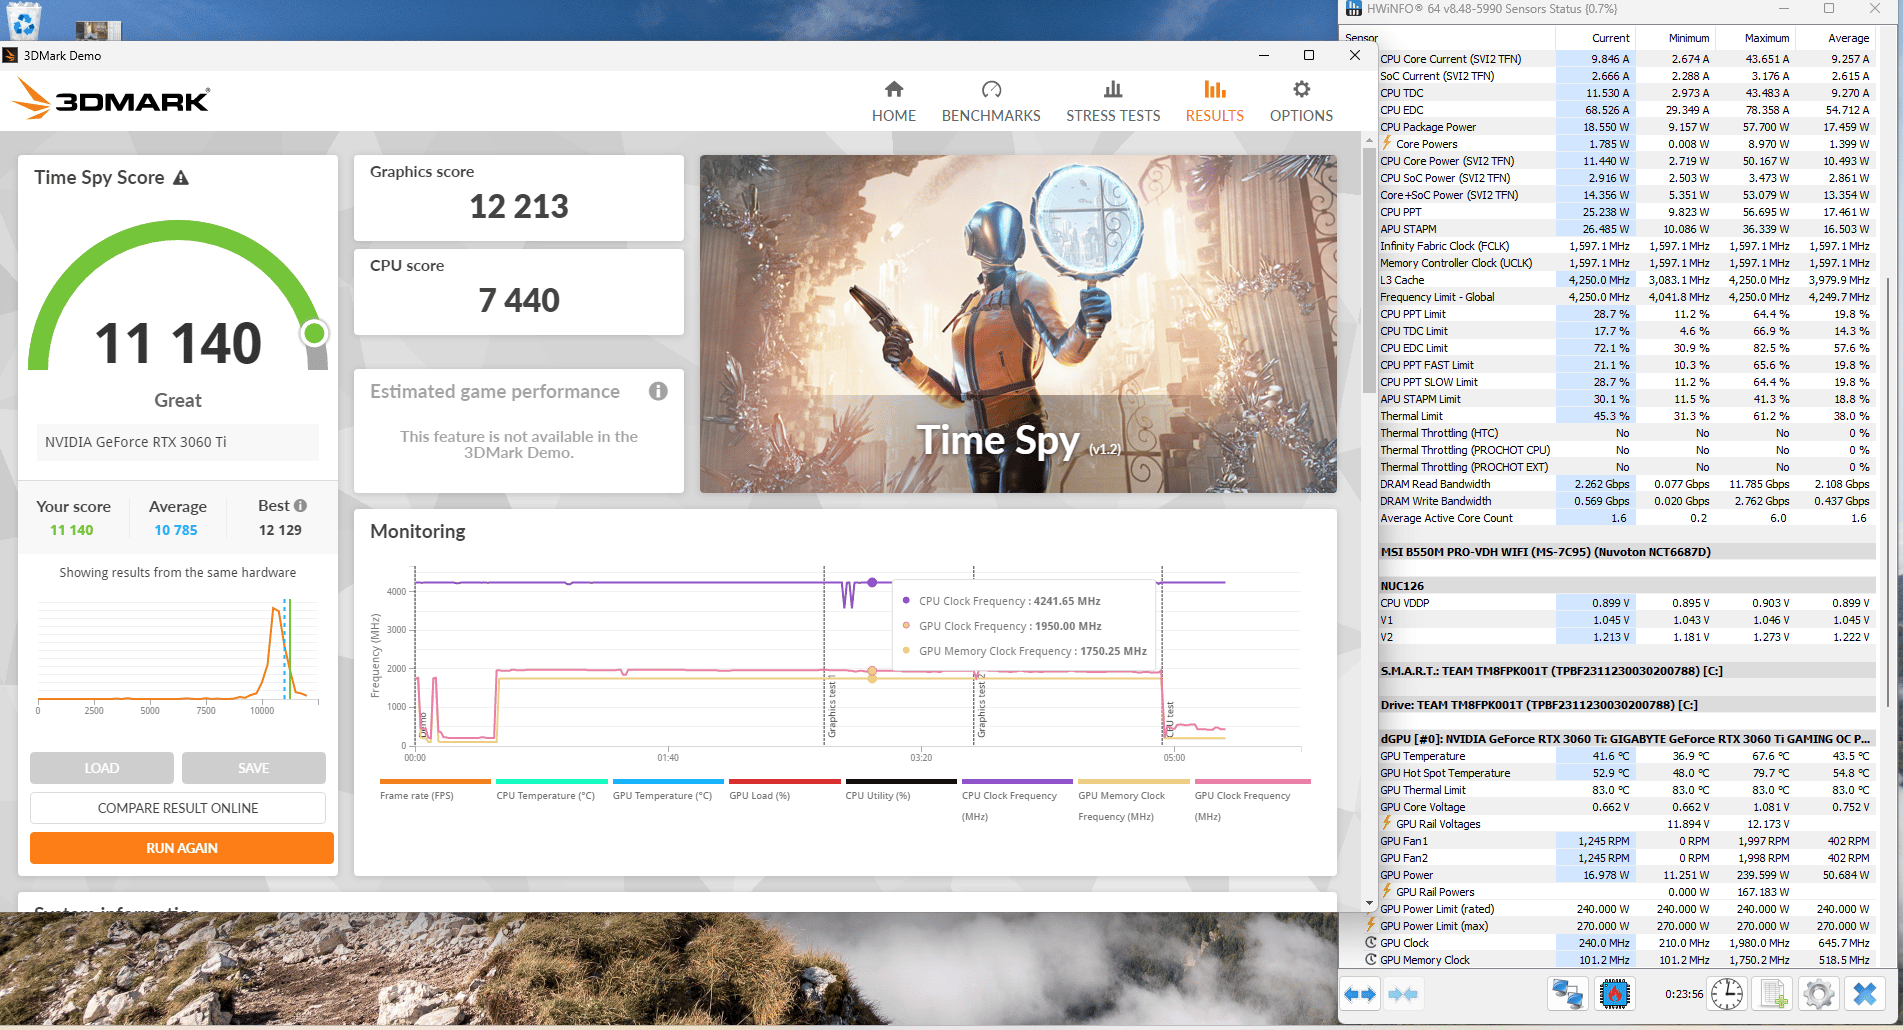Select the Thermal Limit sensor row
This screenshot has height=1030, width=1903.
point(1626,416)
